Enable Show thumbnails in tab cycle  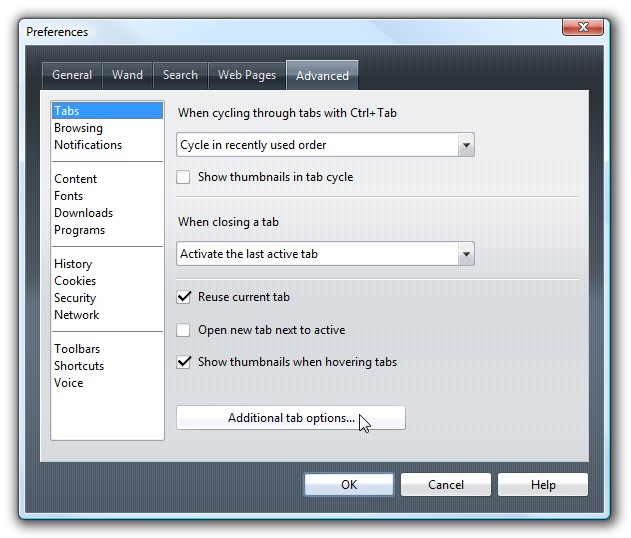pos(184,177)
